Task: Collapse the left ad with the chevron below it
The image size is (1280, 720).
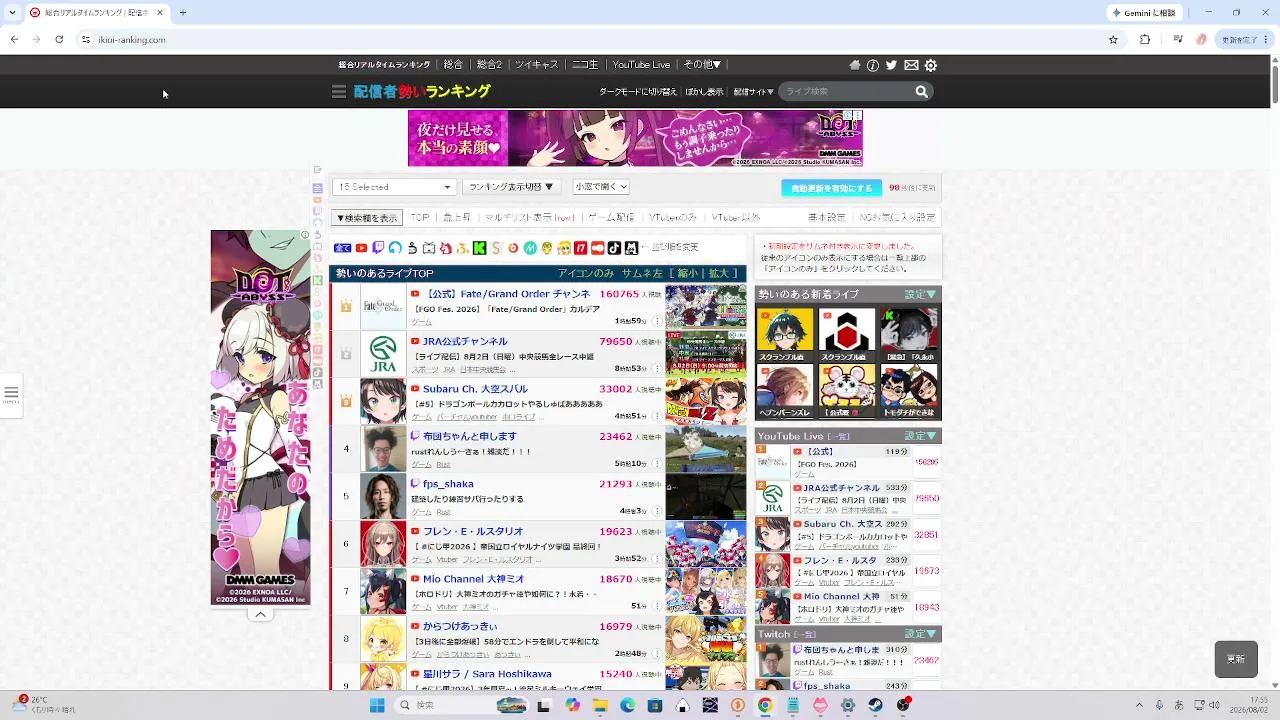Action: pos(260,615)
